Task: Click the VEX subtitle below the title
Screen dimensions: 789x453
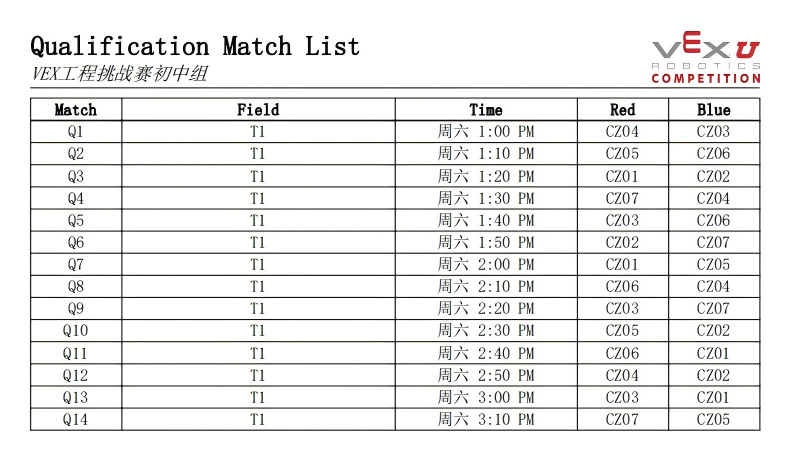Action: tap(119, 76)
